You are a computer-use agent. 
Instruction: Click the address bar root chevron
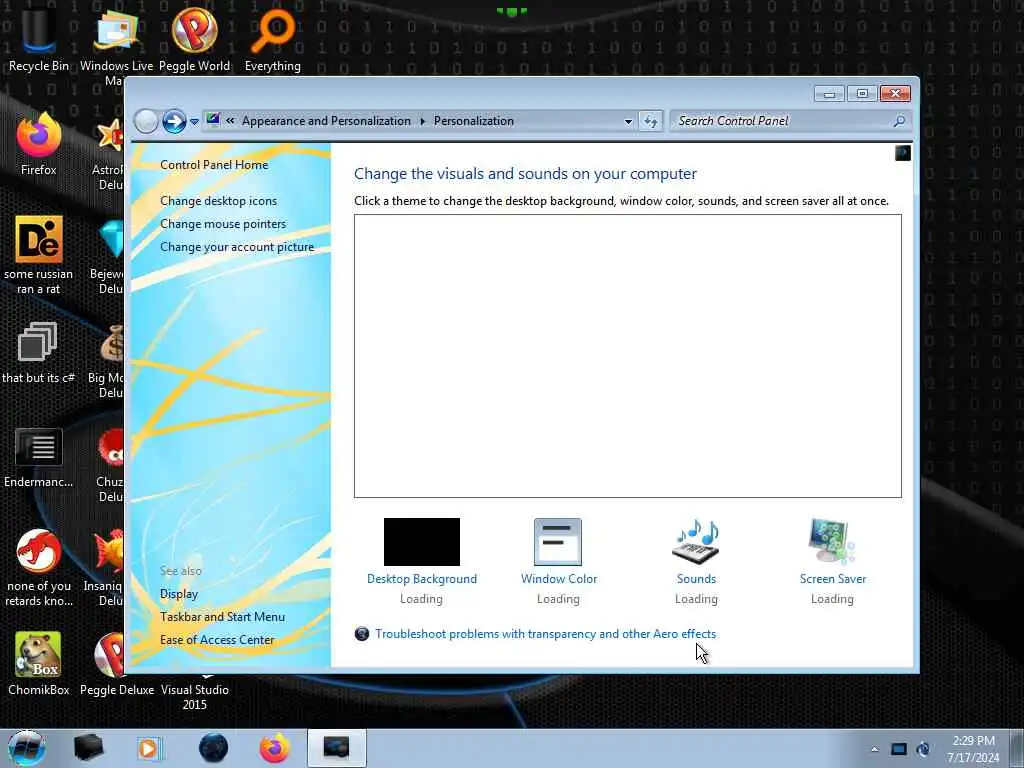[x=230, y=121]
